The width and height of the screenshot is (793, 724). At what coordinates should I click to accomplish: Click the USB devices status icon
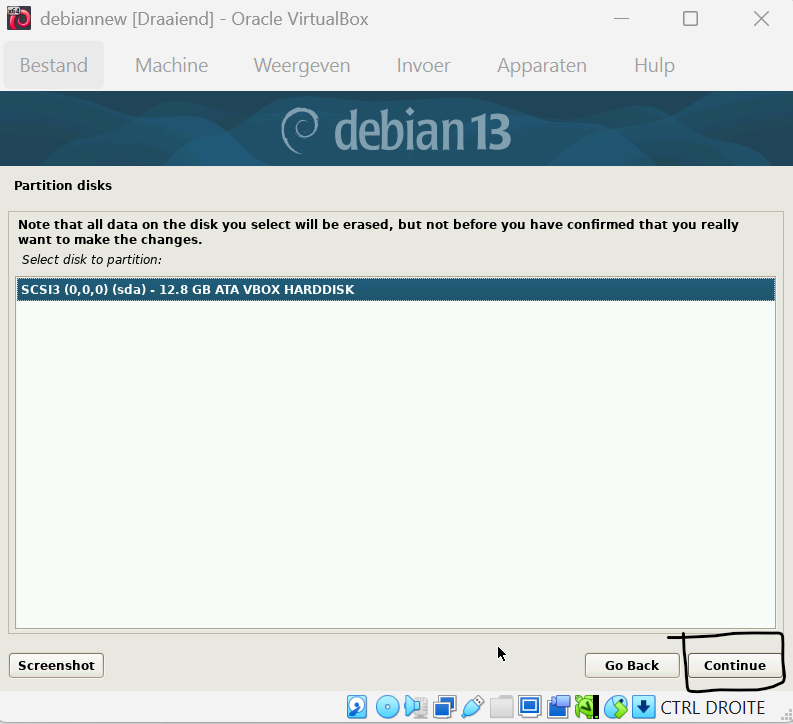click(473, 707)
